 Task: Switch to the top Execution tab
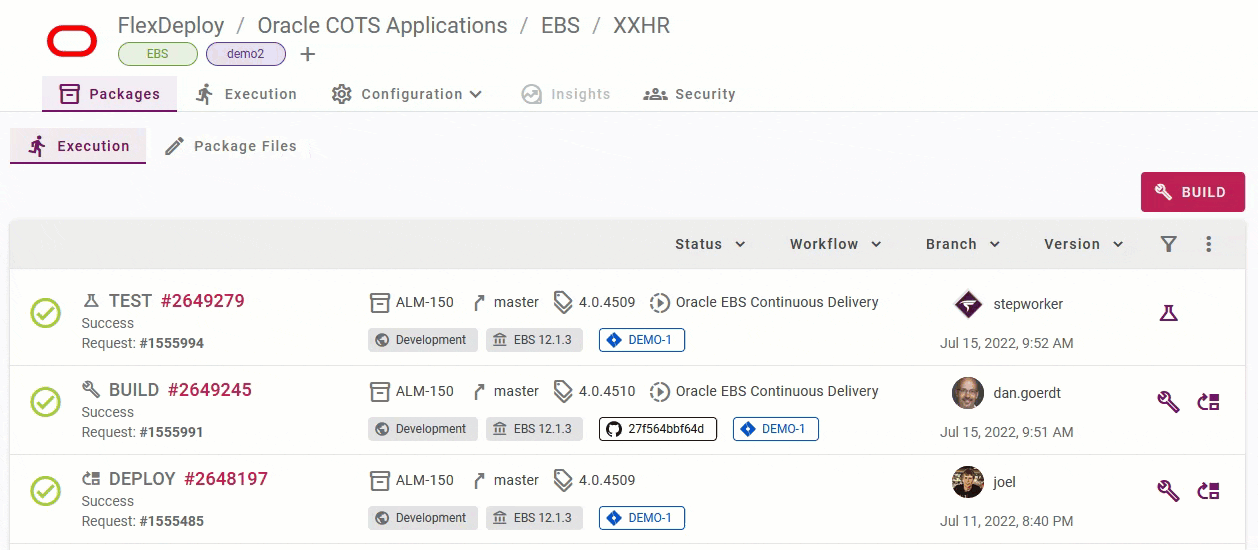pos(246,94)
